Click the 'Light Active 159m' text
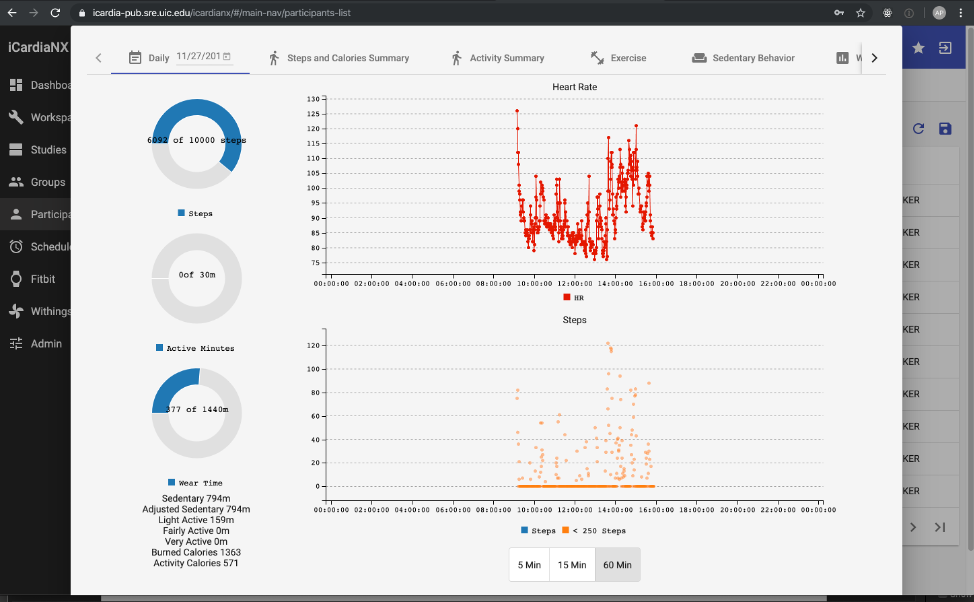 click(x=196, y=520)
